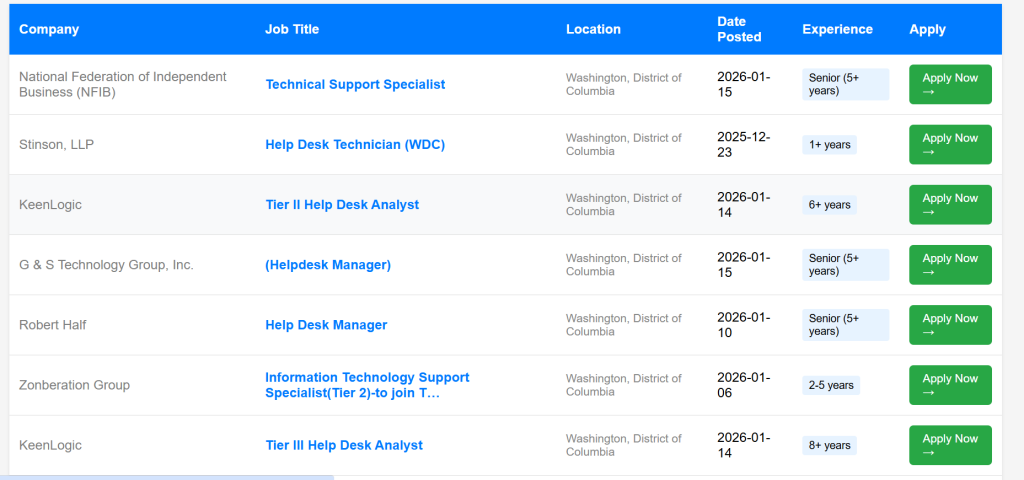The width and height of the screenshot is (1024, 480).
Task: Click the Date Posted column header
Action: (739, 29)
